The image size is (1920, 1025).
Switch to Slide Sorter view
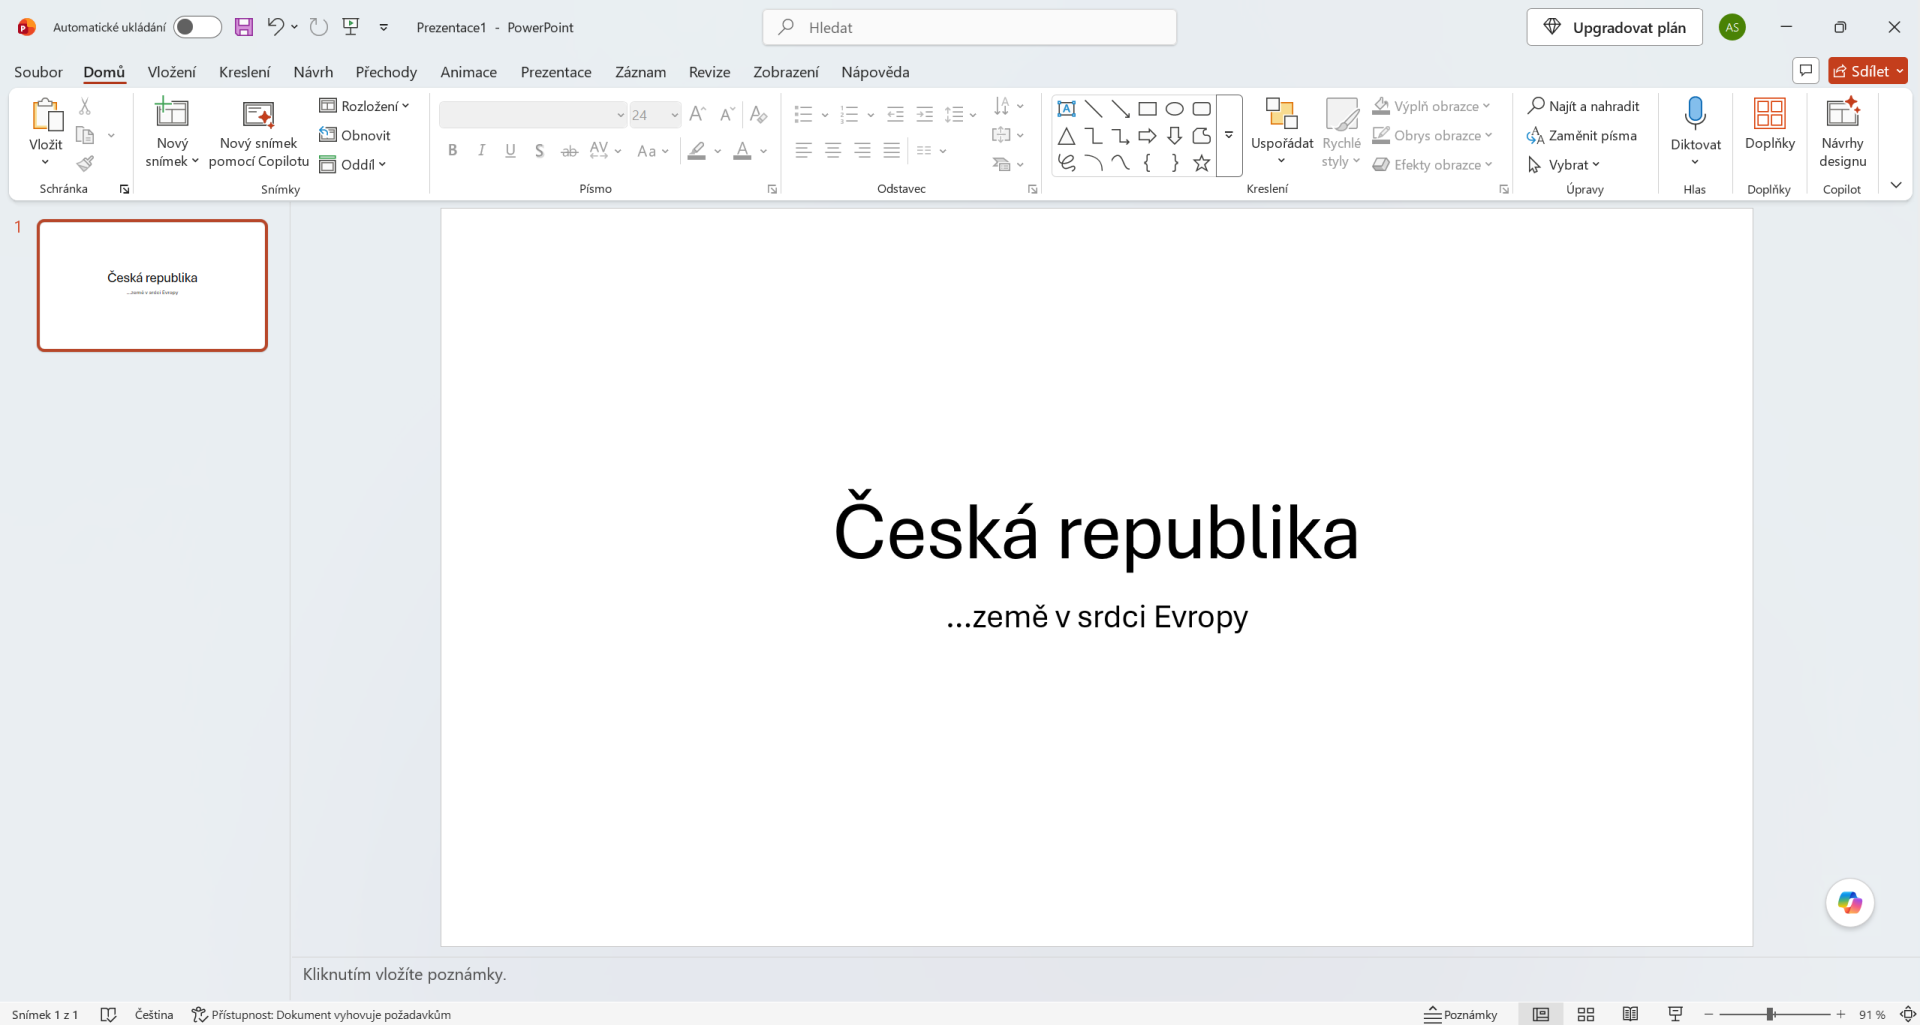[1586, 1014]
